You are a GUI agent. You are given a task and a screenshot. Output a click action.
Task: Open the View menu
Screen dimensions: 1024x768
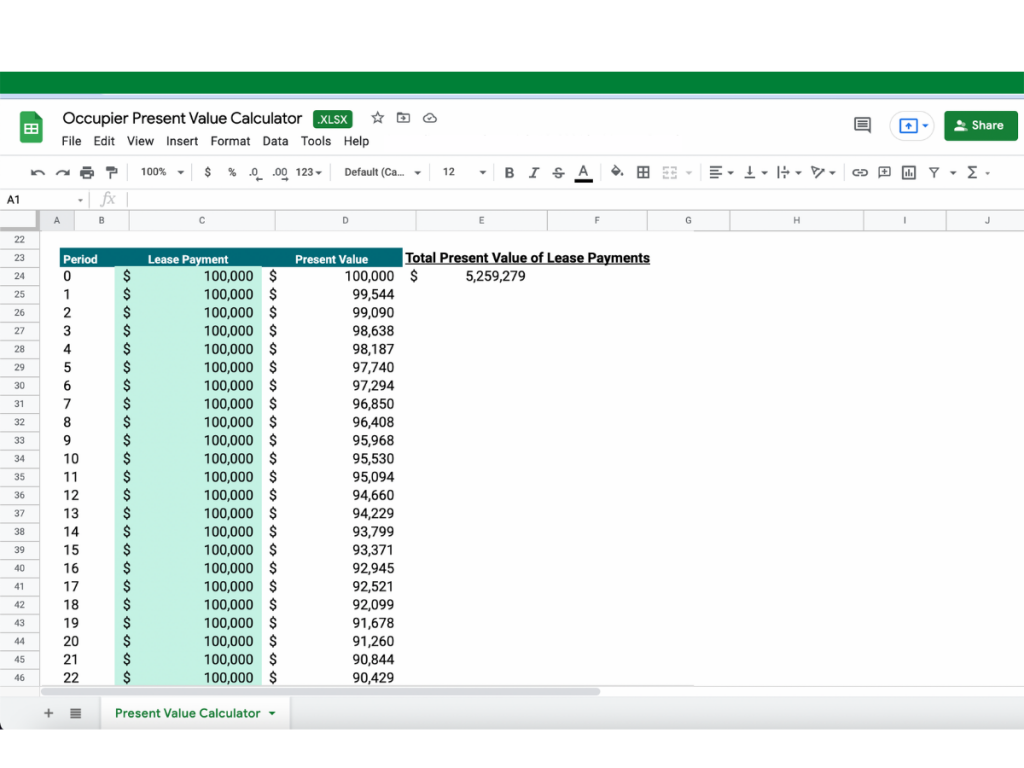(x=140, y=141)
